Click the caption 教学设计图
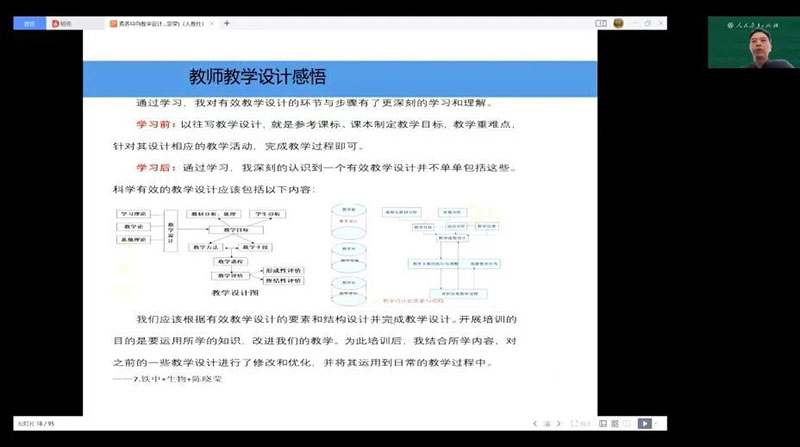This screenshot has height=447, width=800. (235, 293)
